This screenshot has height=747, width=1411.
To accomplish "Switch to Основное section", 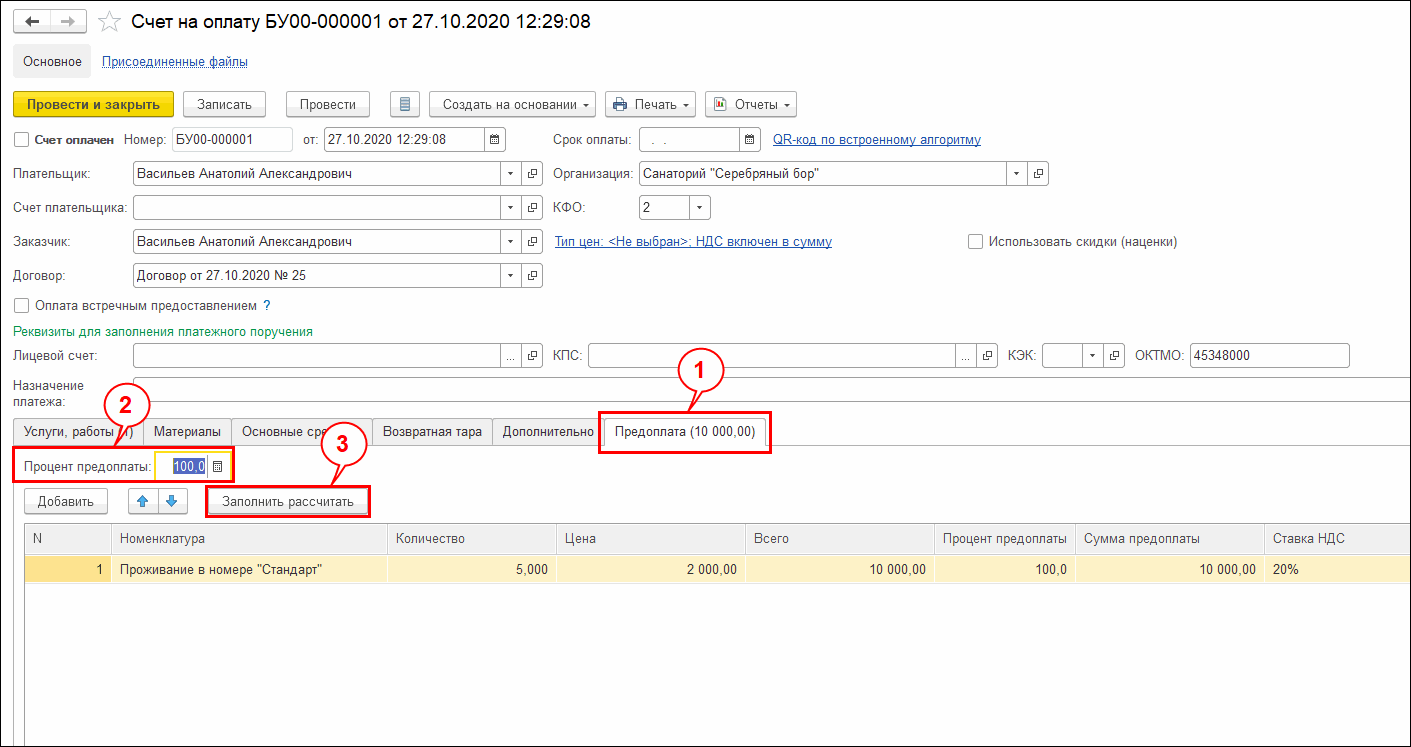I will click(52, 61).
